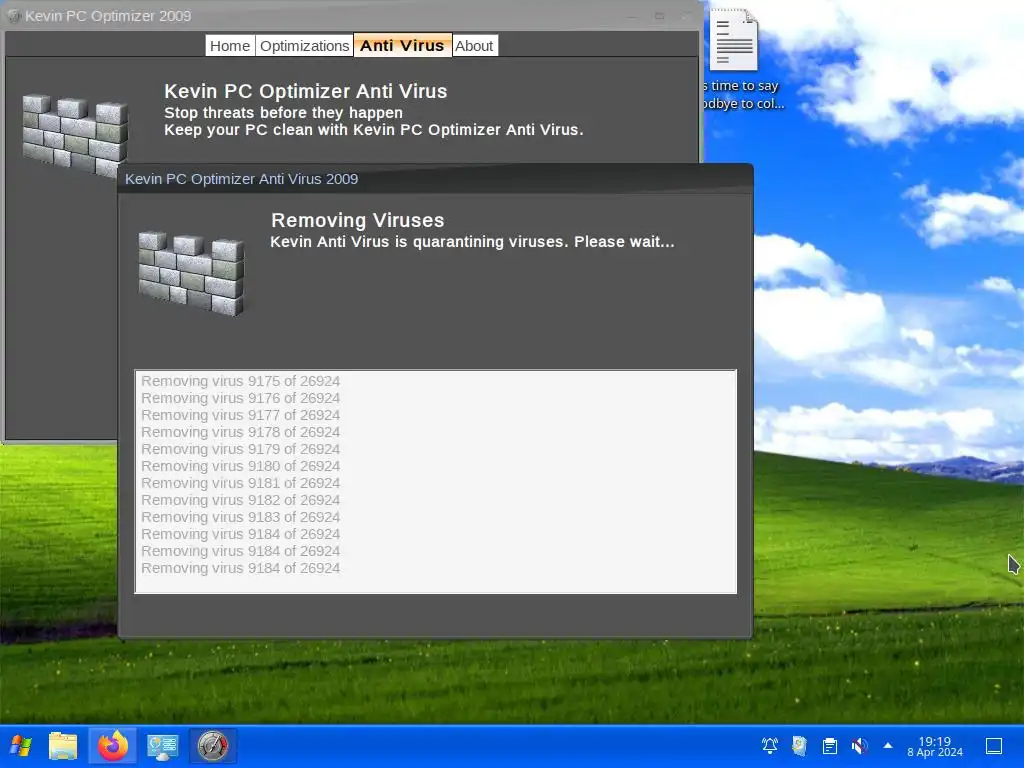The image size is (1024, 768).
Task: Click the 'Removing Viruses' heading
Action: click(x=357, y=220)
